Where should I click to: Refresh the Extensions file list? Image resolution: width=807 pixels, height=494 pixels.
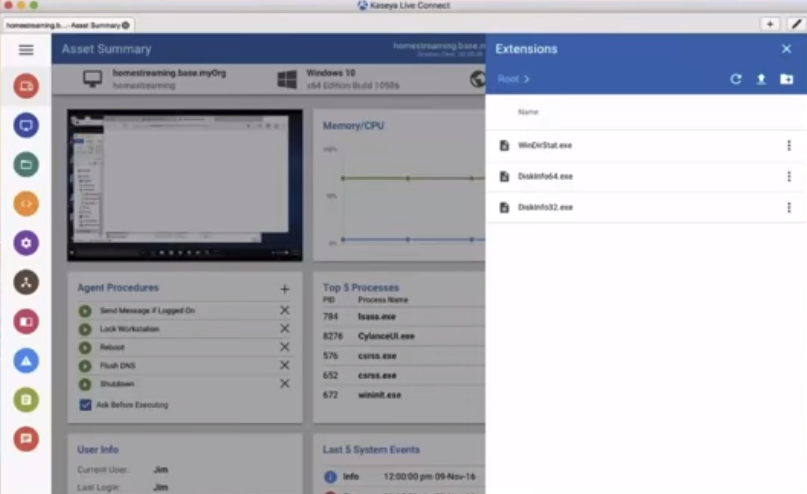(x=736, y=79)
